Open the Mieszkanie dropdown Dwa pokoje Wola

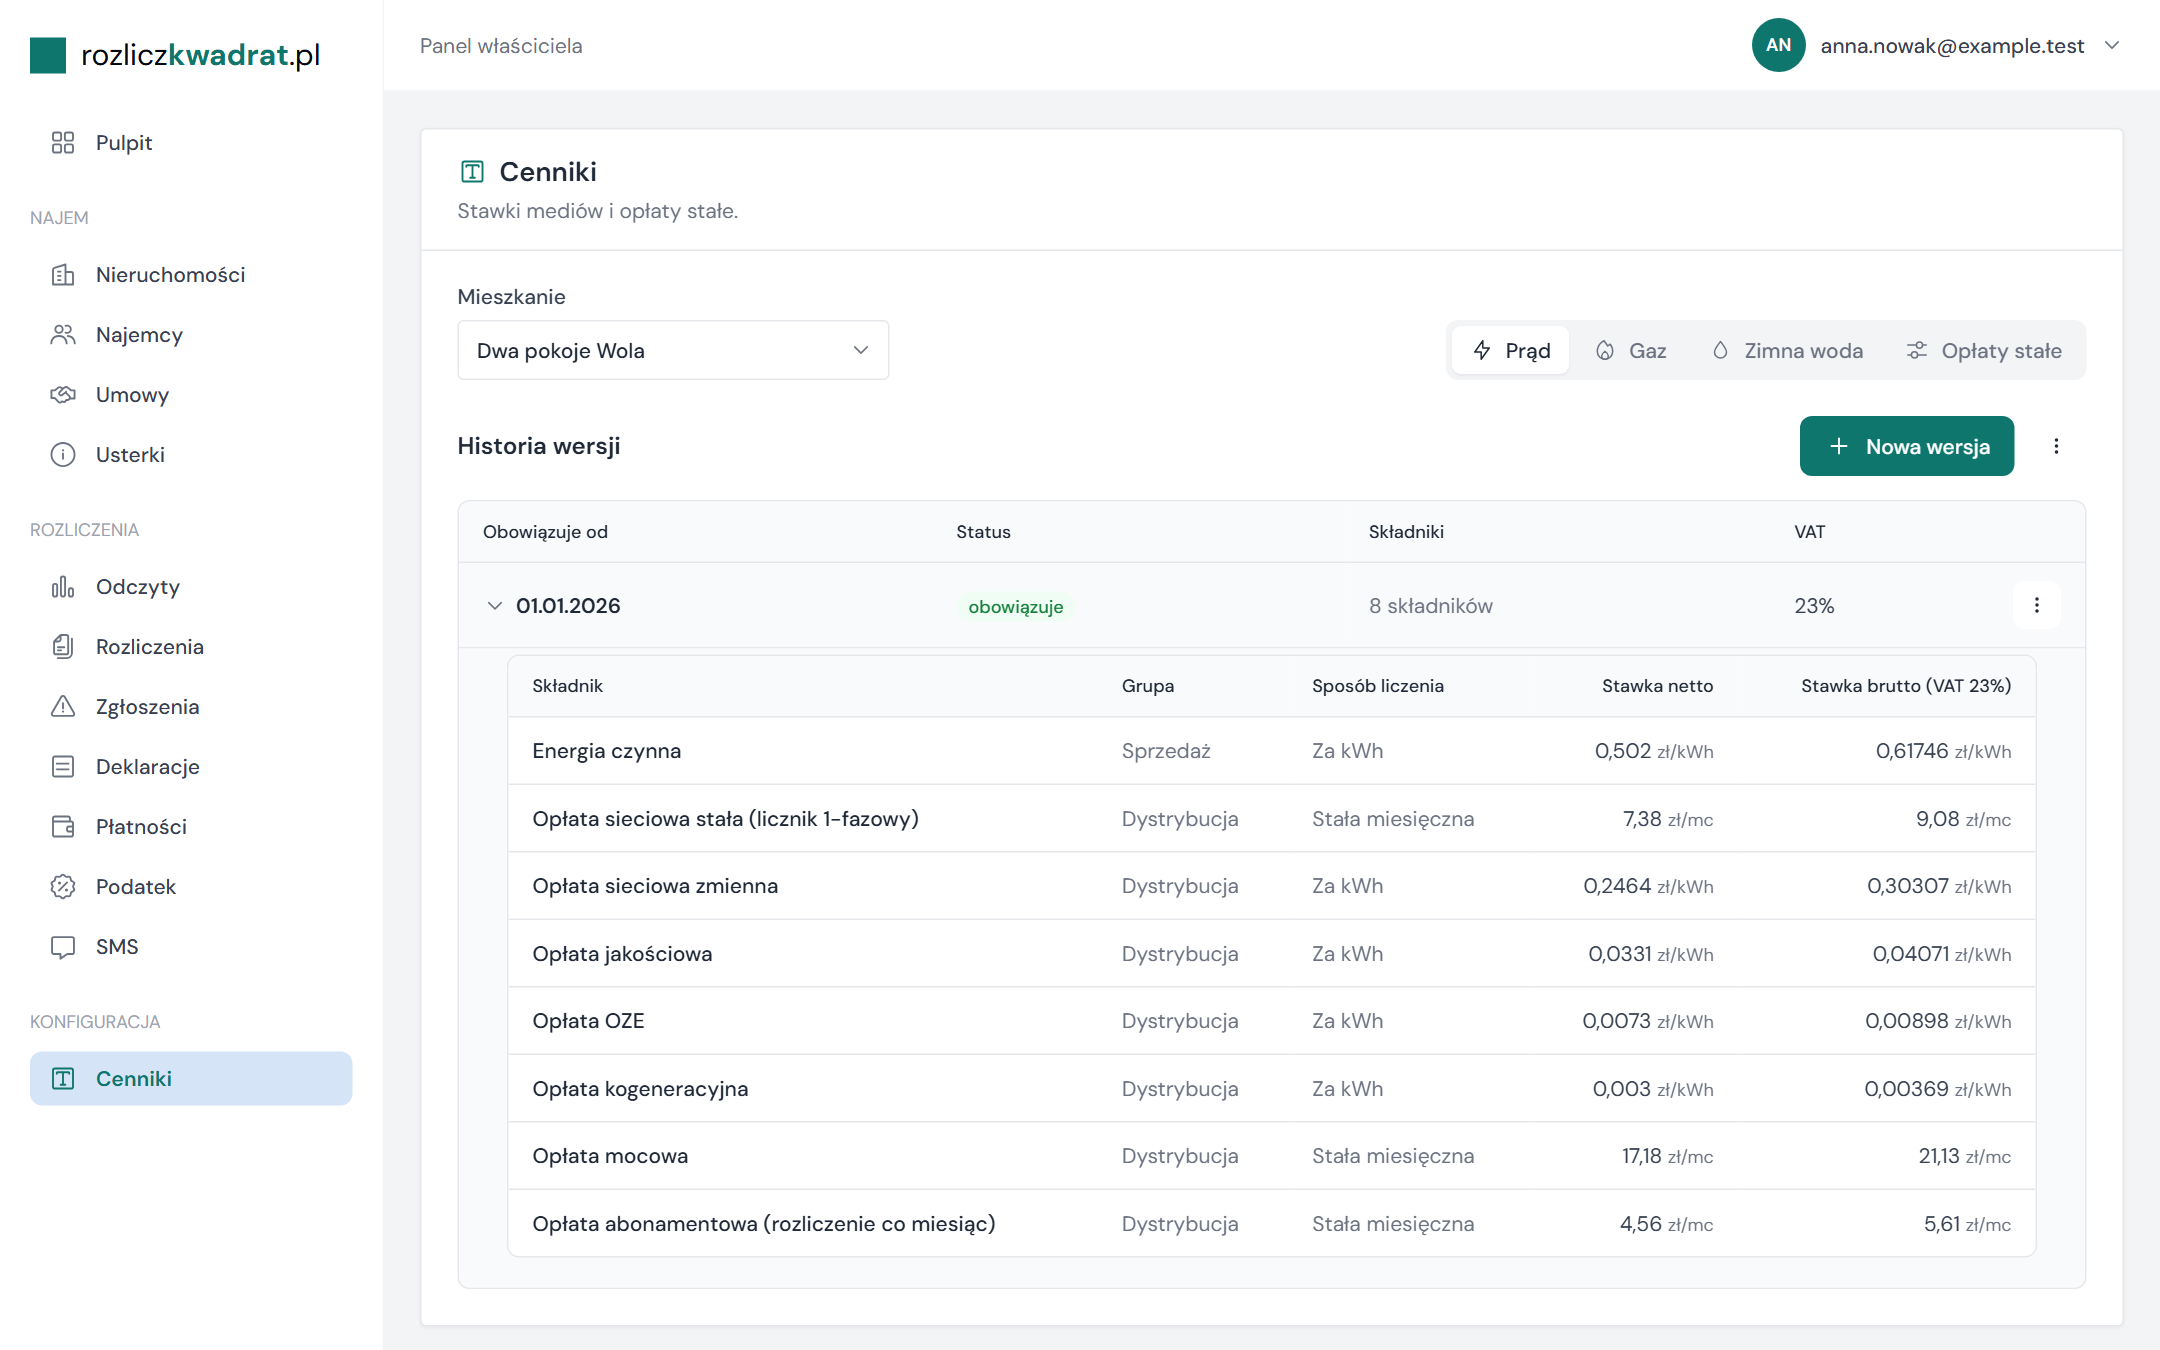(673, 350)
